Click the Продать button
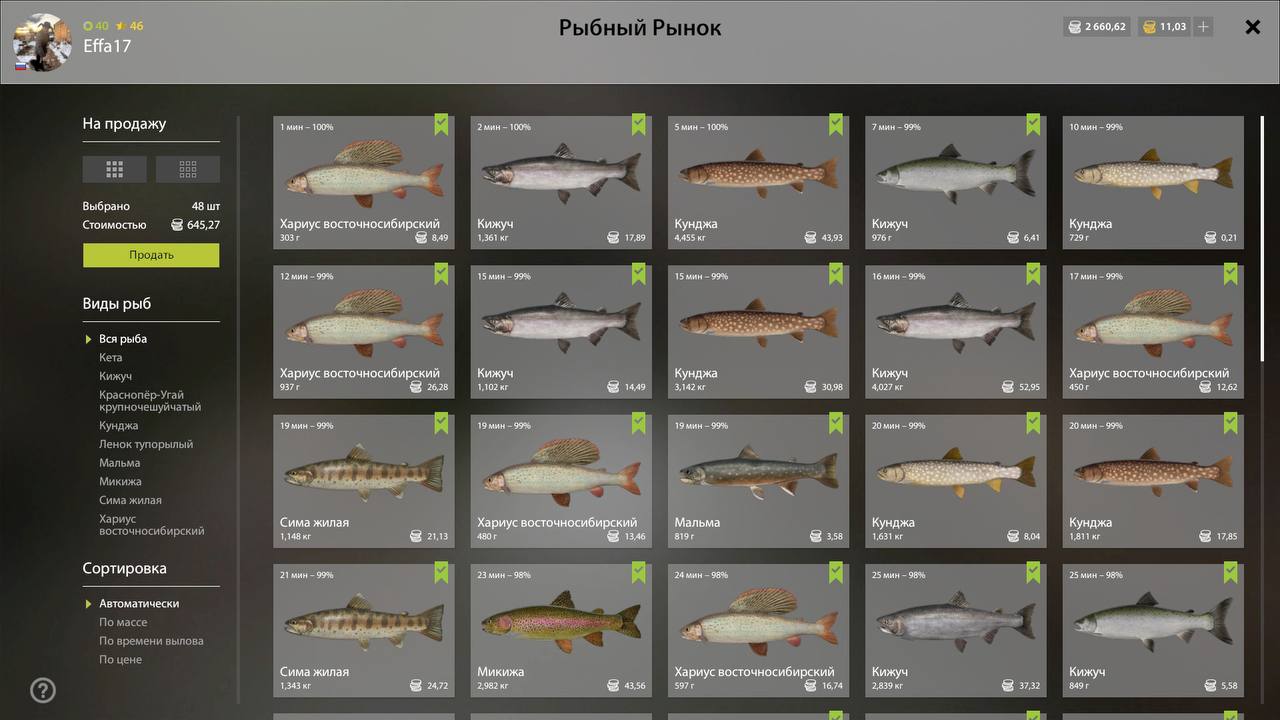 (151, 255)
